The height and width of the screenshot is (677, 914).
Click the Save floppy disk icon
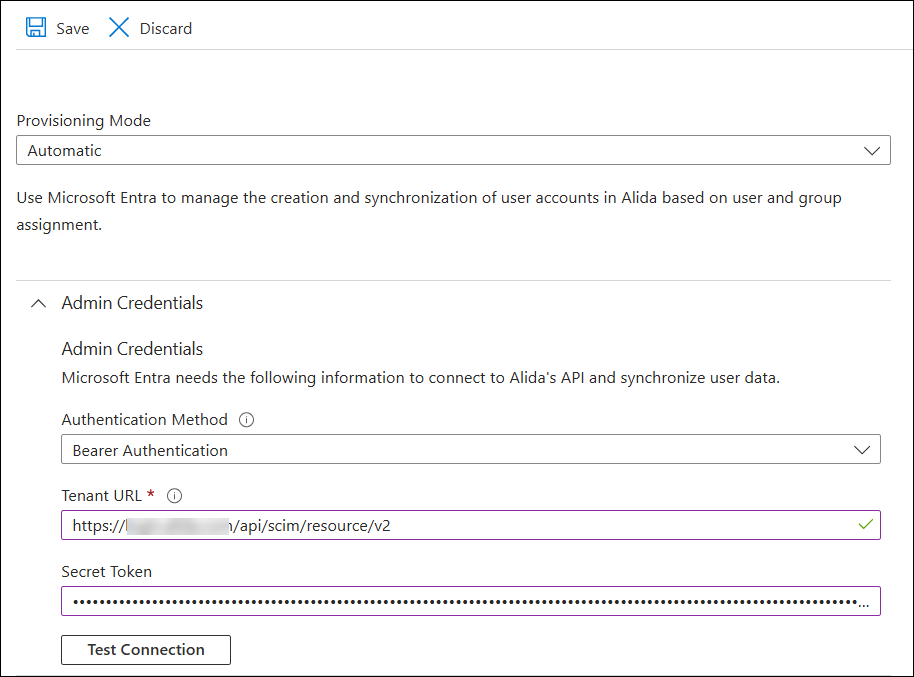(36, 28)
